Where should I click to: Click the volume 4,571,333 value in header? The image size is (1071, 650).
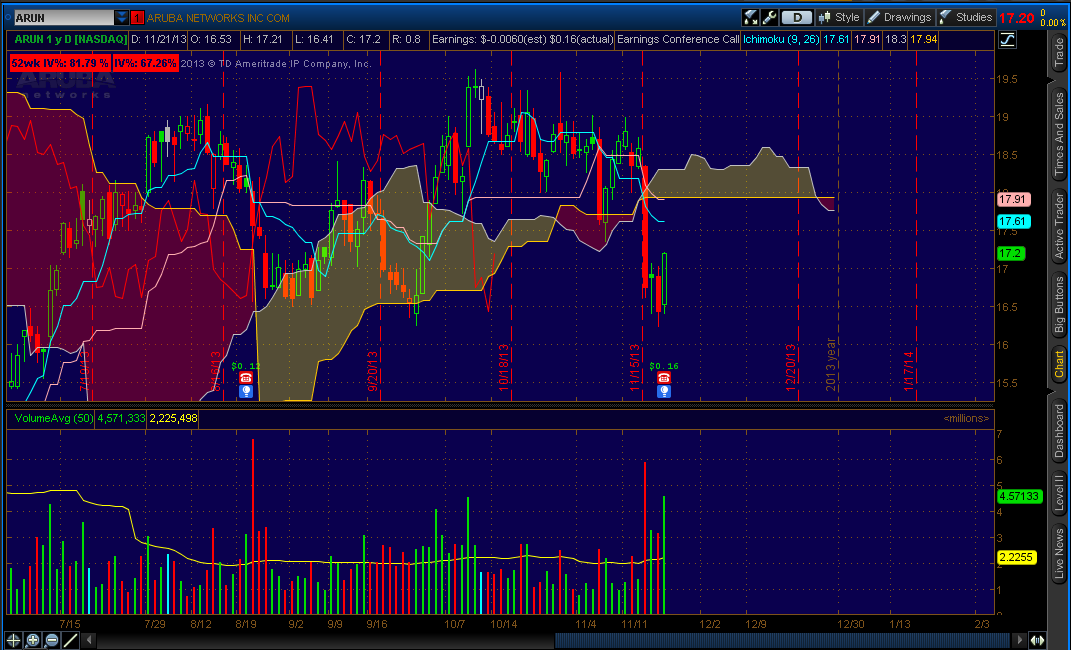(x=121, y=418)
